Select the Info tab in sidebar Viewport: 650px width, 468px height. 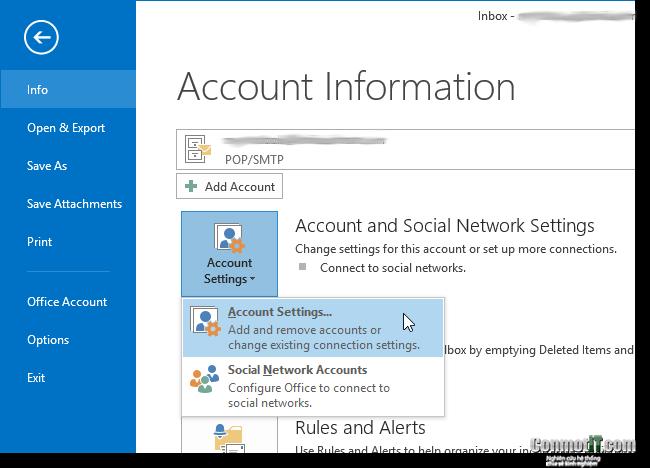click(x=68, y=90)
